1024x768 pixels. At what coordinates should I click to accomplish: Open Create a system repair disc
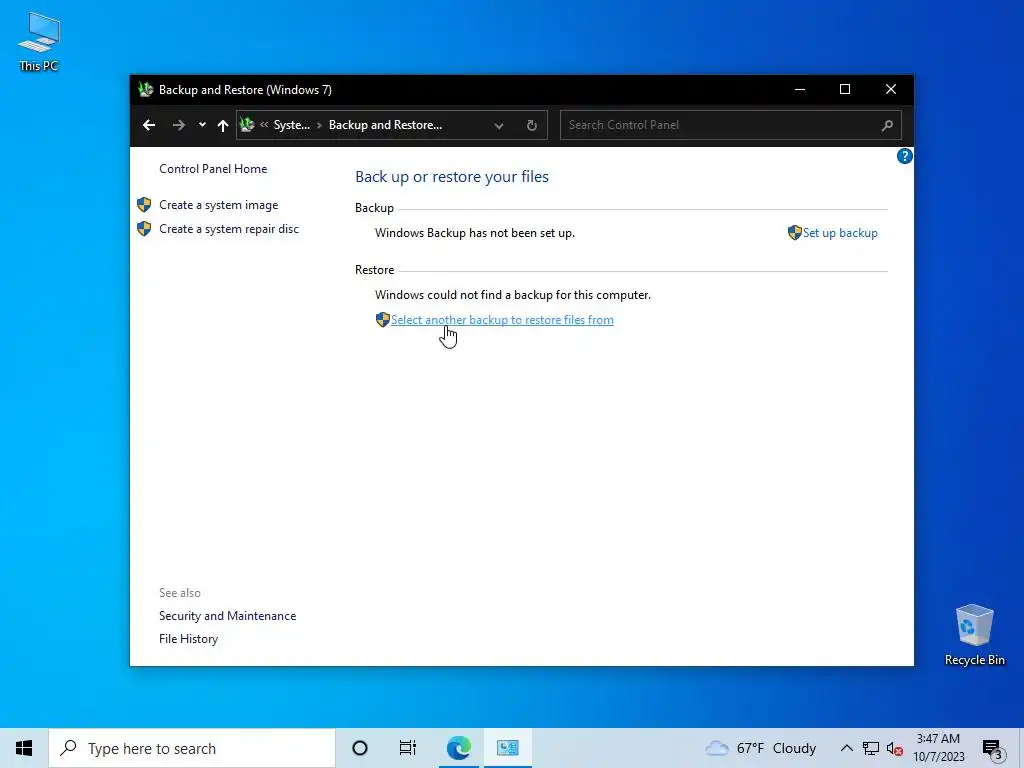click(229, 229)
